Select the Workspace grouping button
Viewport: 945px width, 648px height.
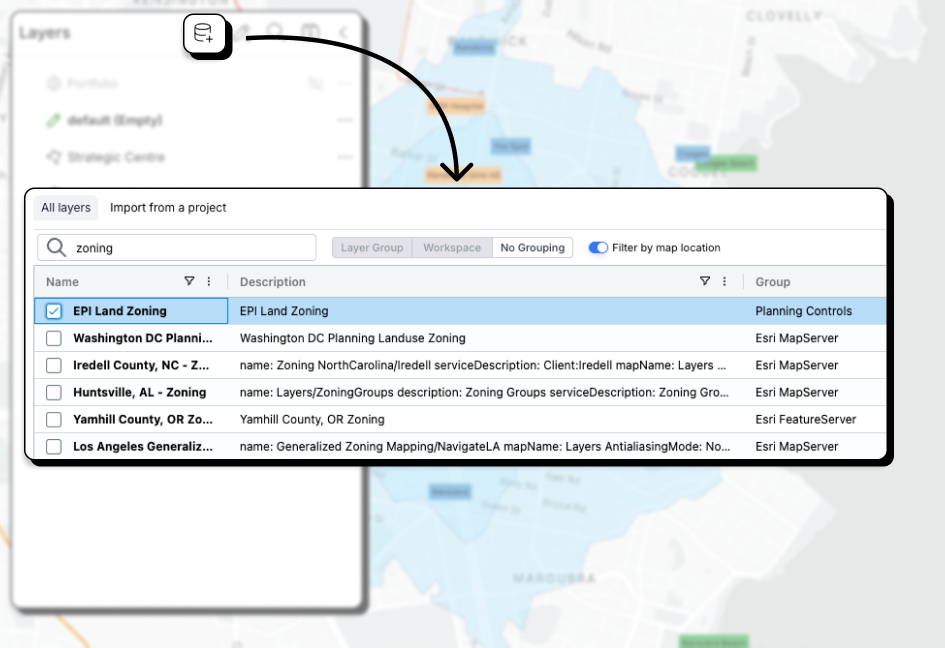pos(452,248)
